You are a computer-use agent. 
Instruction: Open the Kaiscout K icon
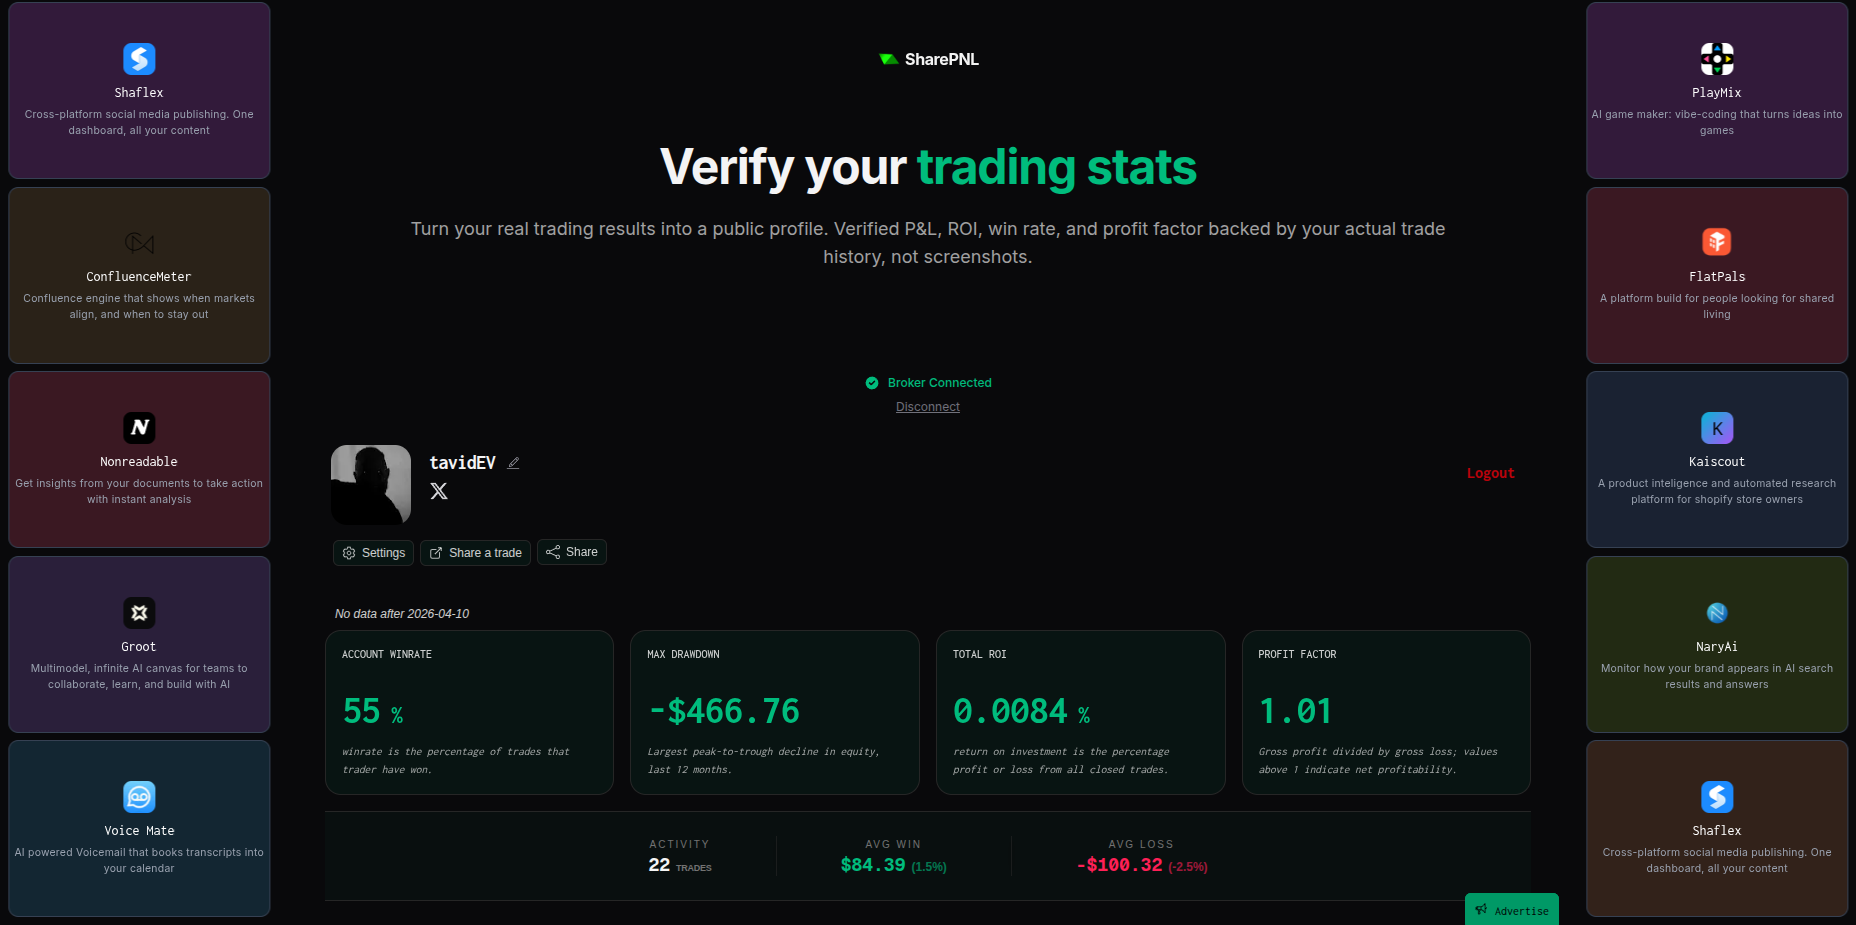pos(1717,428)
